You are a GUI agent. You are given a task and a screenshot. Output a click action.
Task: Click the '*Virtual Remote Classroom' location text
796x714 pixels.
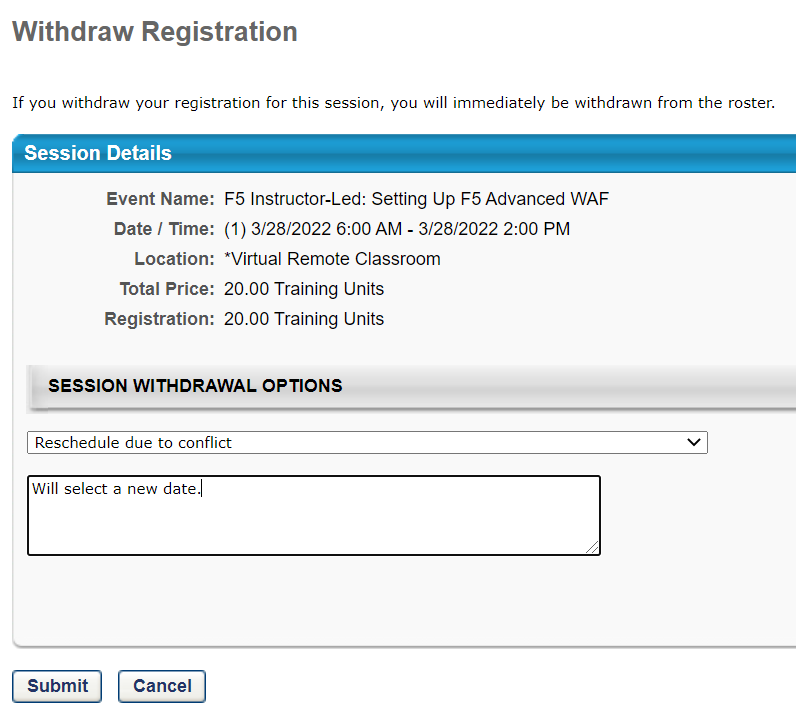pyautogui.click(x=333, y=258)
